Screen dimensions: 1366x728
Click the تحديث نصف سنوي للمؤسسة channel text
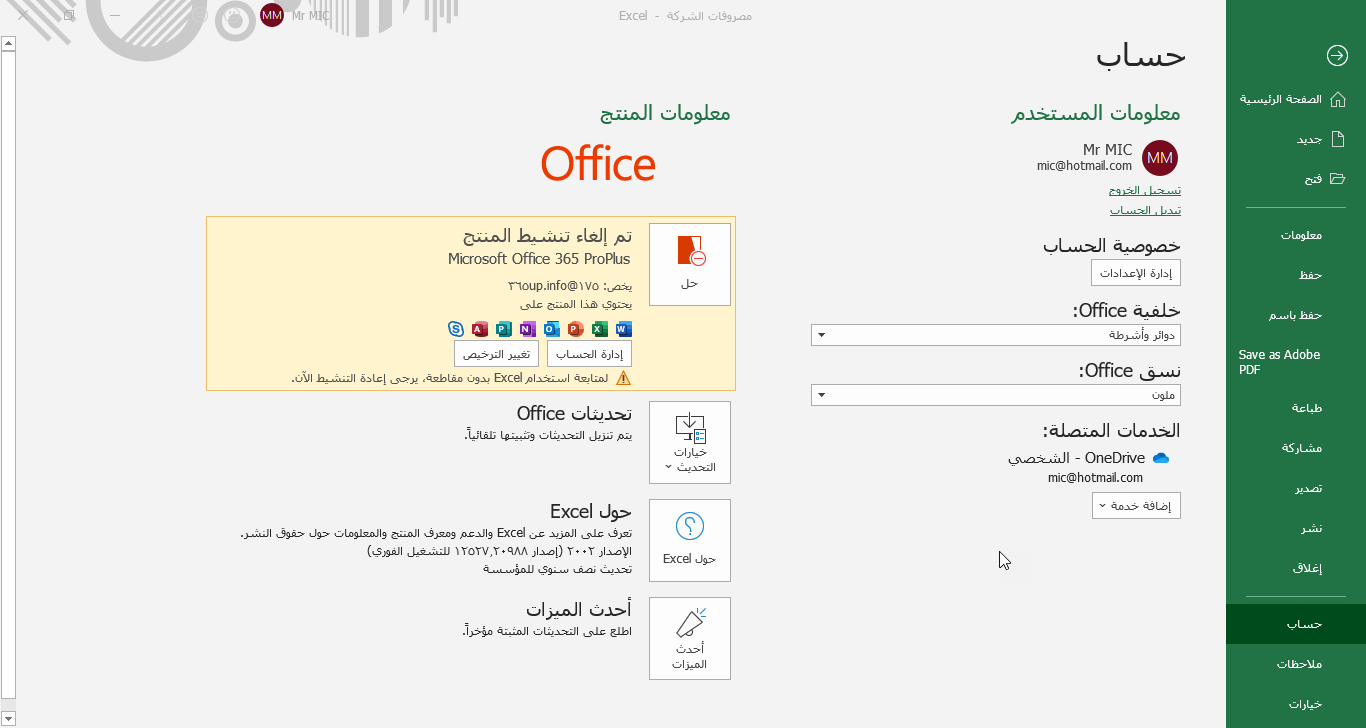[x=557, y=569]
